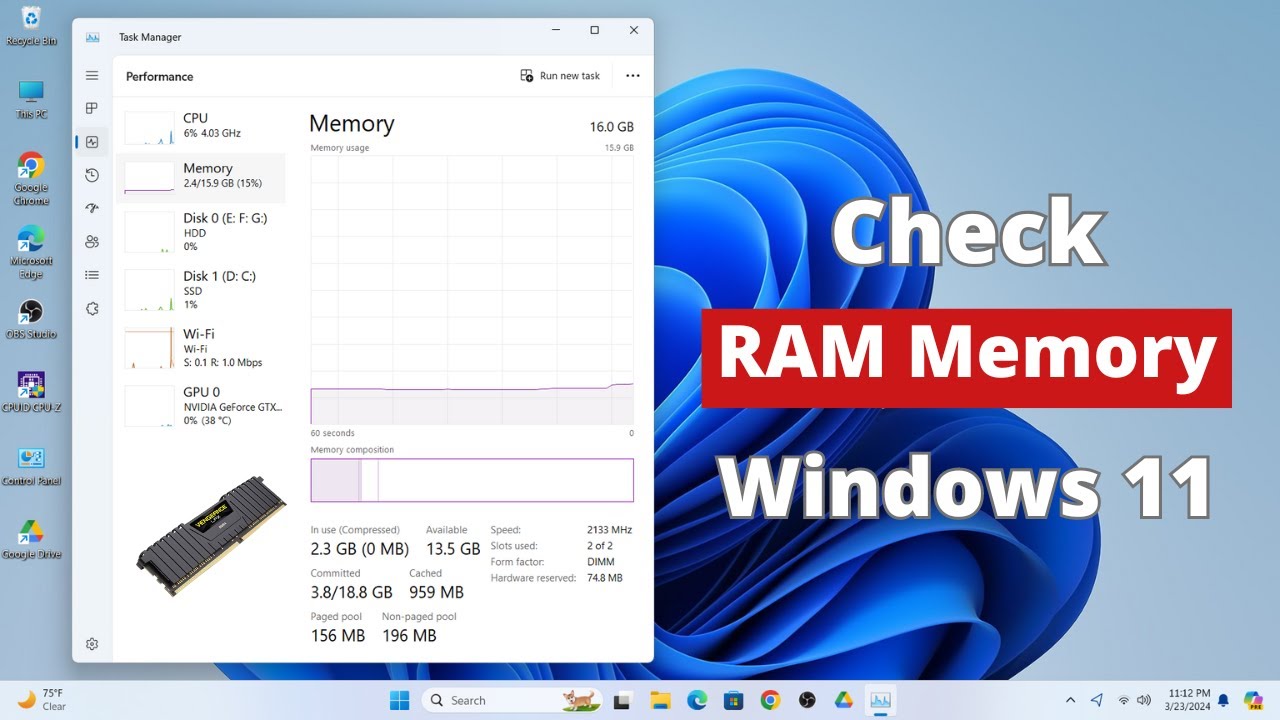Select the Performance page icon in sidebar
The height and width of the screenshot is (720, 1280).
point(92,142)
